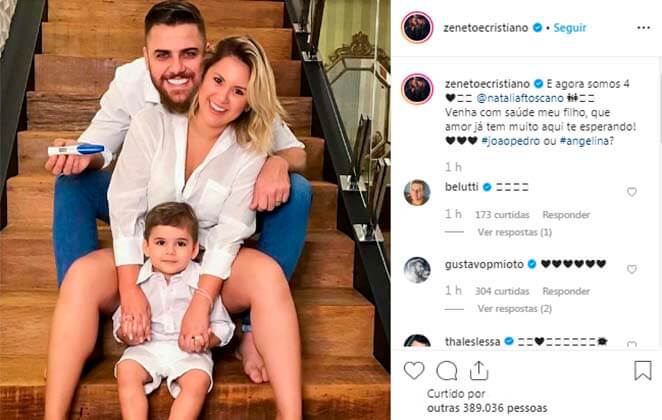Screen dimensions: 662x420
Task: View belutti's profile avatar
Action: click(x=417, y=192)
